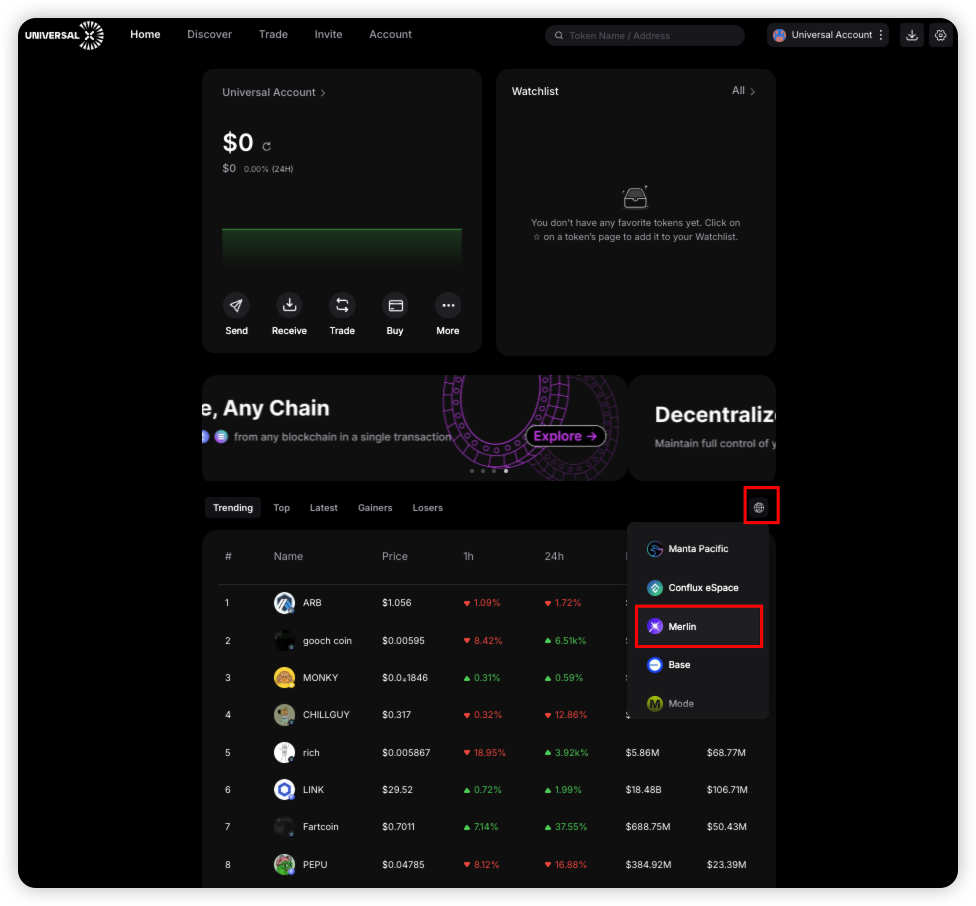
Task: Select Base chain
Action: pos(698,665)
